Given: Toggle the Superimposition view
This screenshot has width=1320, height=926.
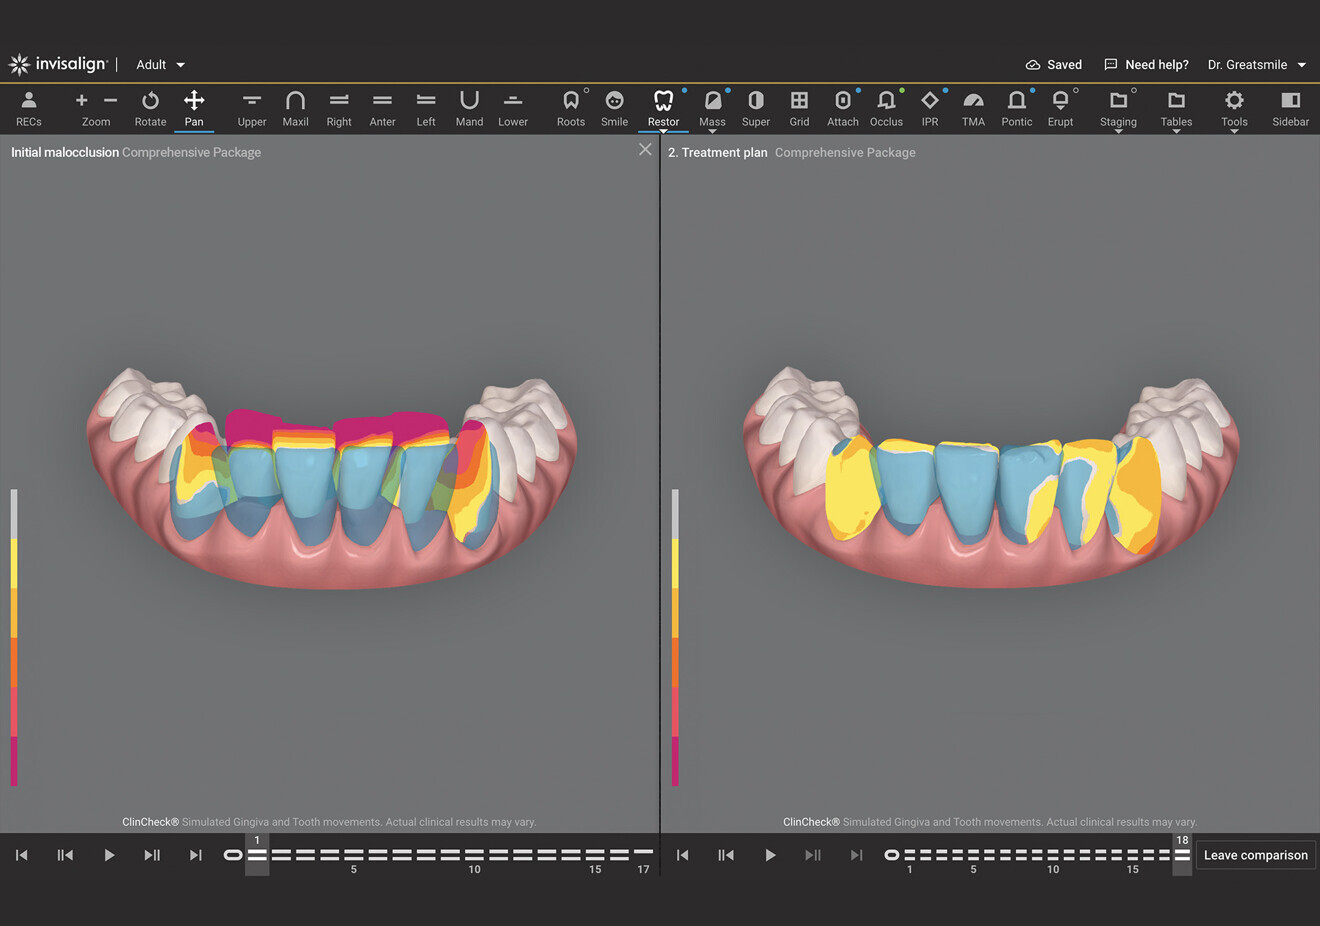Looking at the screenshot, I should [755, 108].
